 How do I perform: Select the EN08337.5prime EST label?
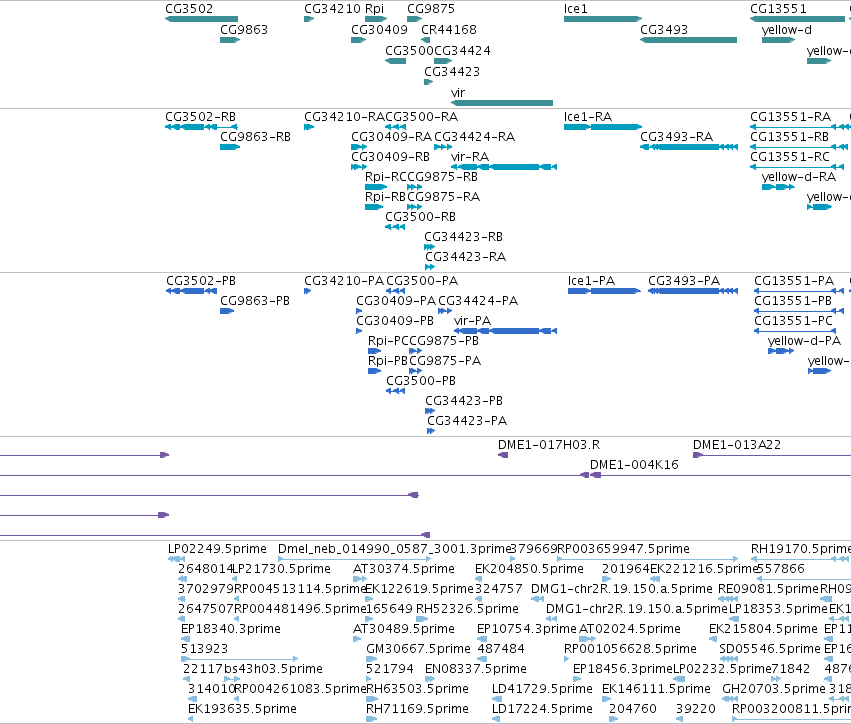coord(476,669)
